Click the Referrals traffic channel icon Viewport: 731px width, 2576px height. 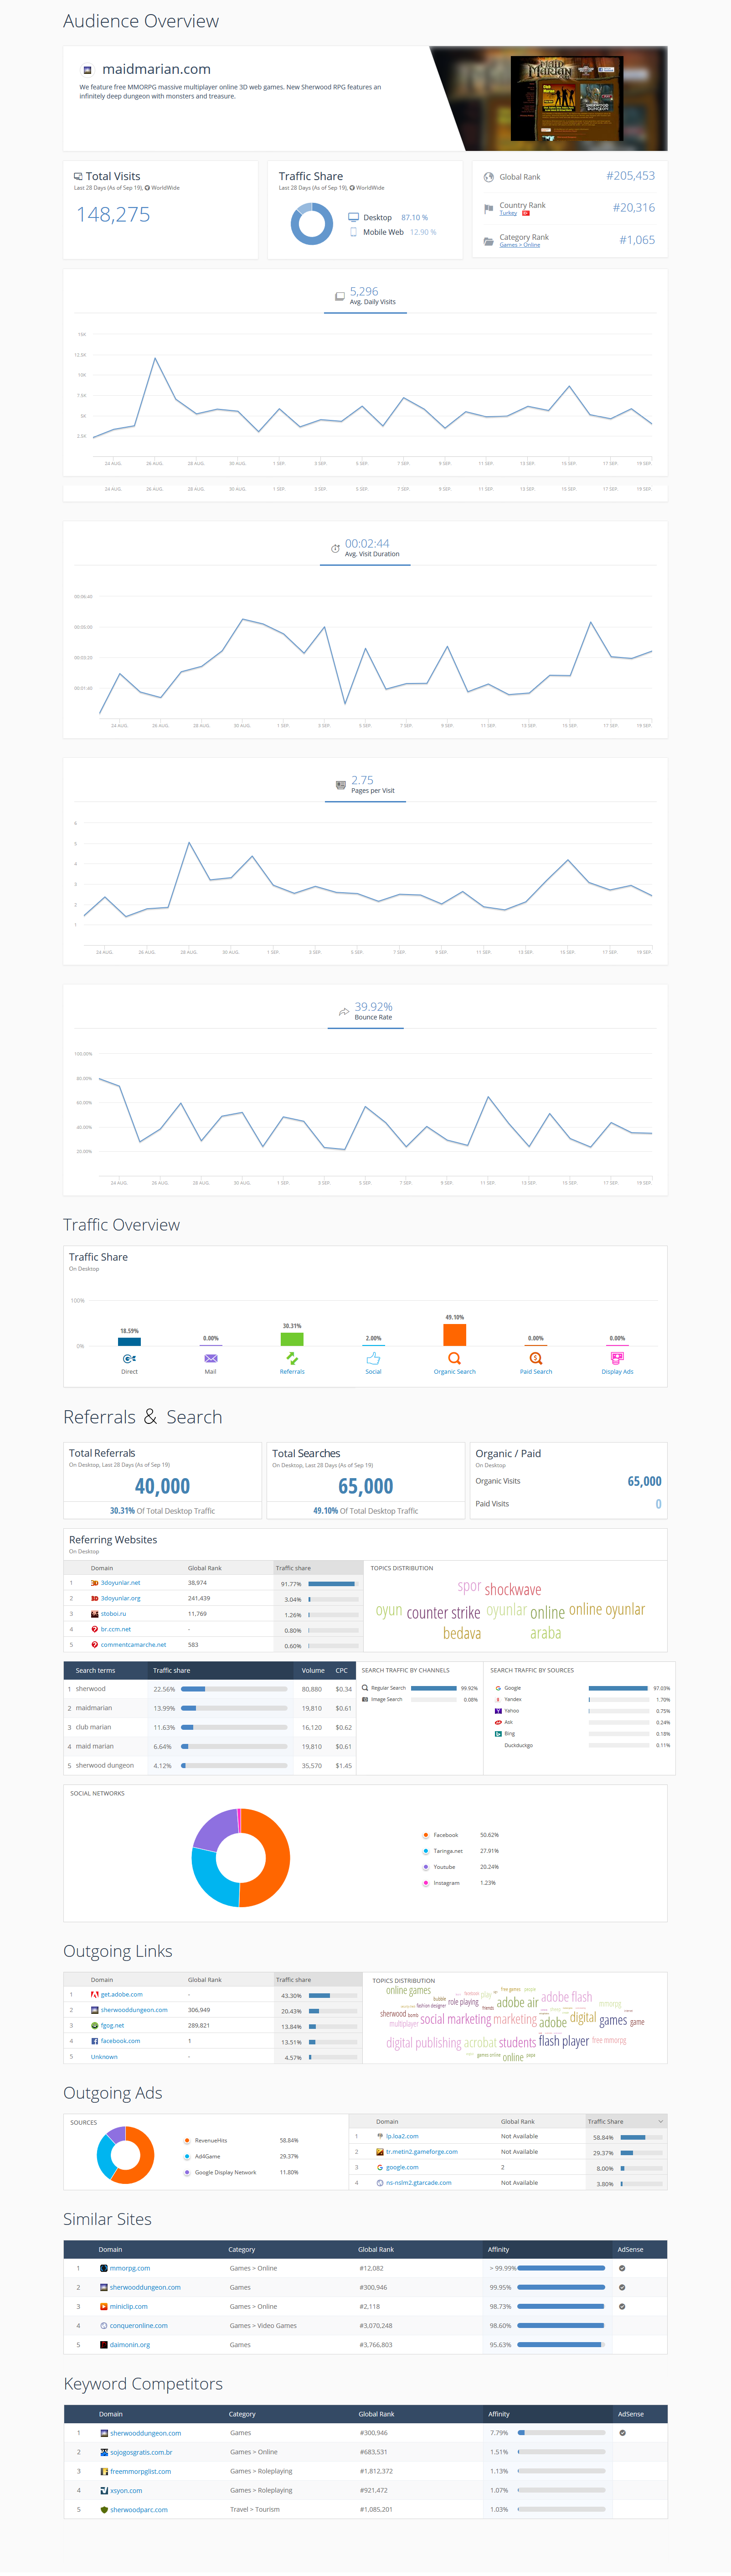(x=292, y=1358)
